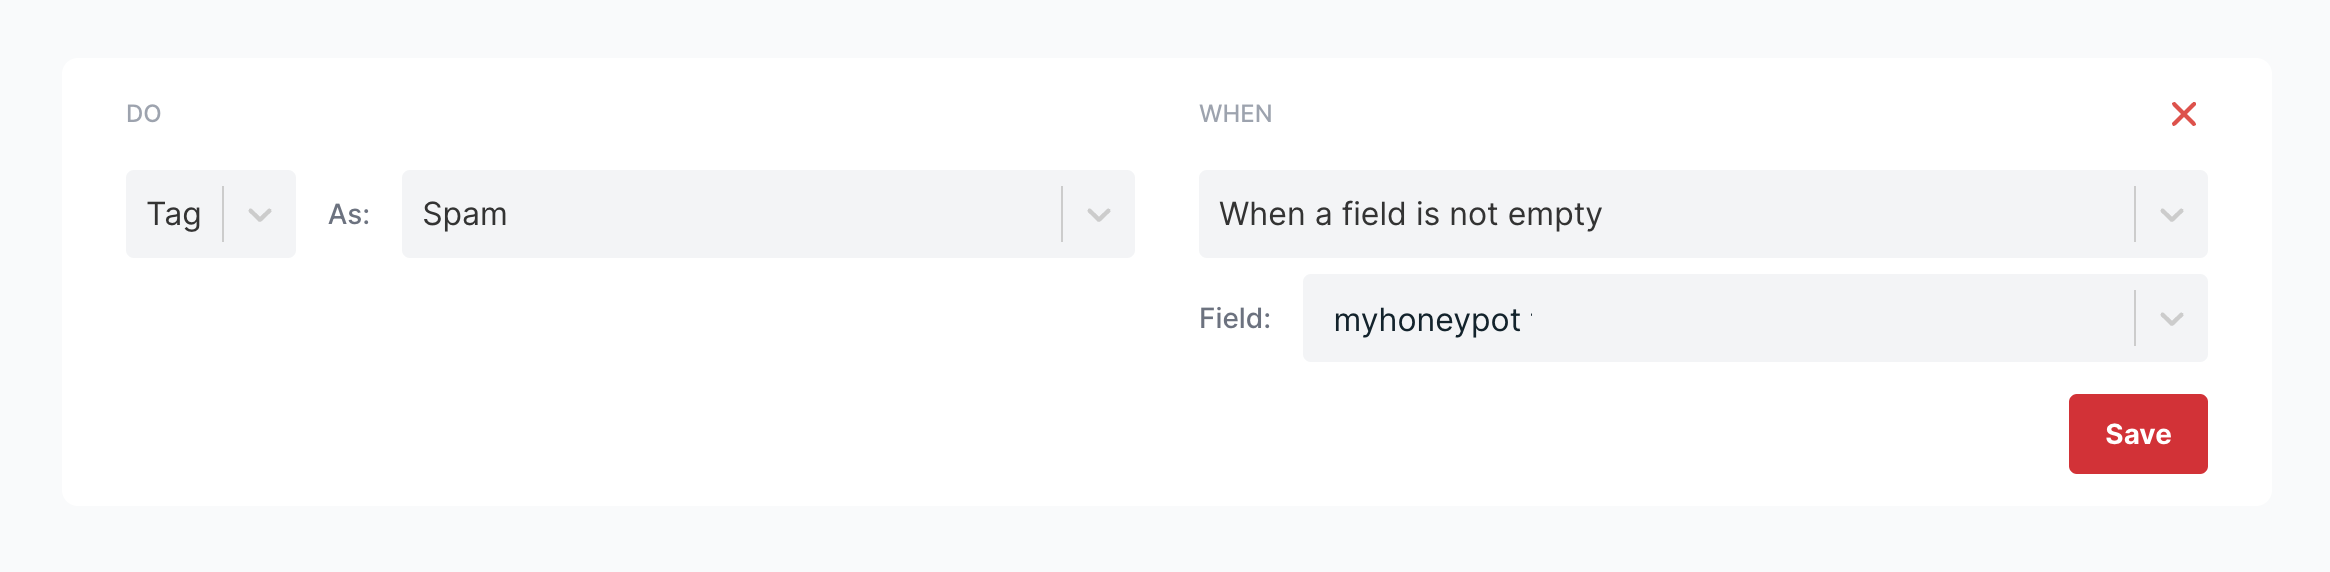Click the "myhoneypot" field value
2330x572 pixels.
click(1426, 320)
